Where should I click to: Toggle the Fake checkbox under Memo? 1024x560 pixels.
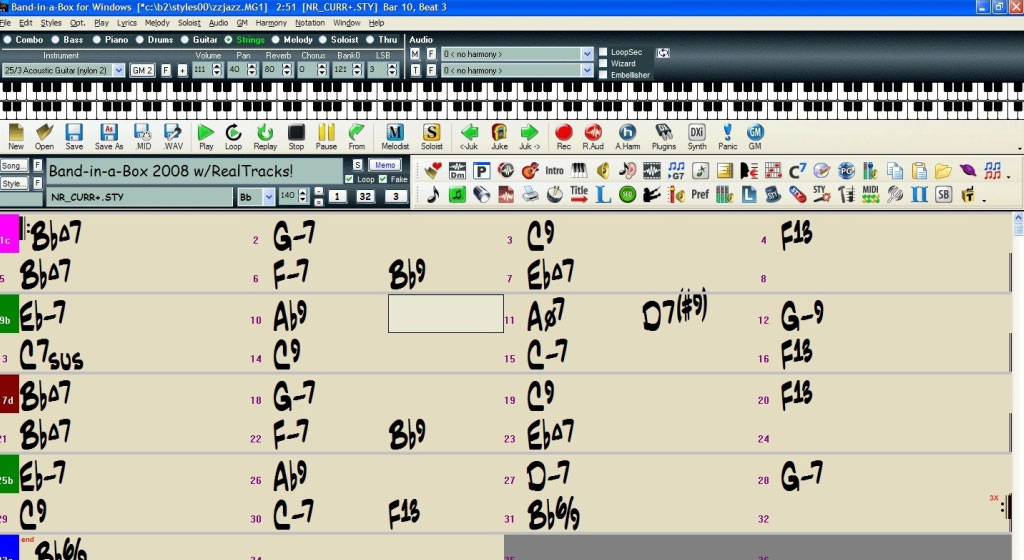(x=383, y=179)
